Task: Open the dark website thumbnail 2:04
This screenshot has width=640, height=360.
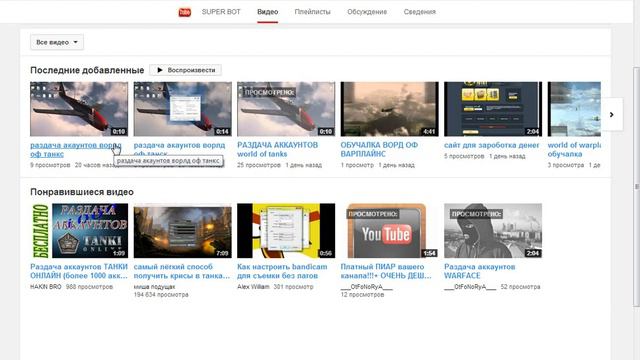Action: [493, 109]
